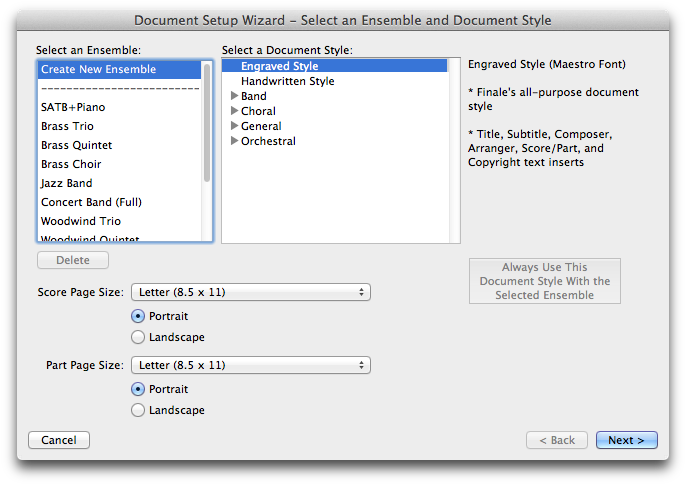
Task: Open the Score Page Size dropdown
Action: [x=251, y=292]
